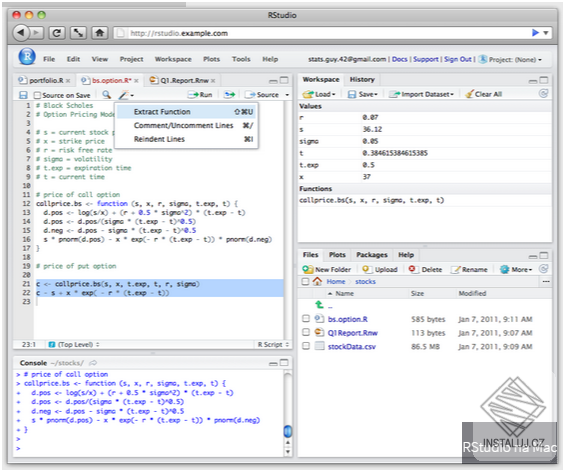Tick the checkbox for bs.option.R
This screenshot has width=564, height=470.
306,319
